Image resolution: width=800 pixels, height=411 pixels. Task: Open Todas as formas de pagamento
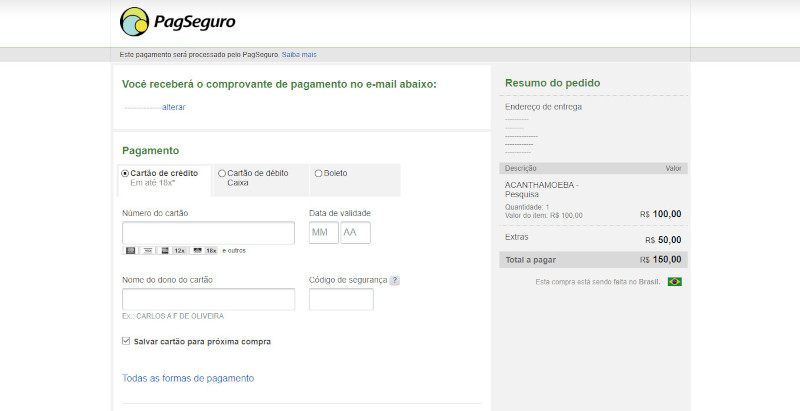click(x=188, y=378)
